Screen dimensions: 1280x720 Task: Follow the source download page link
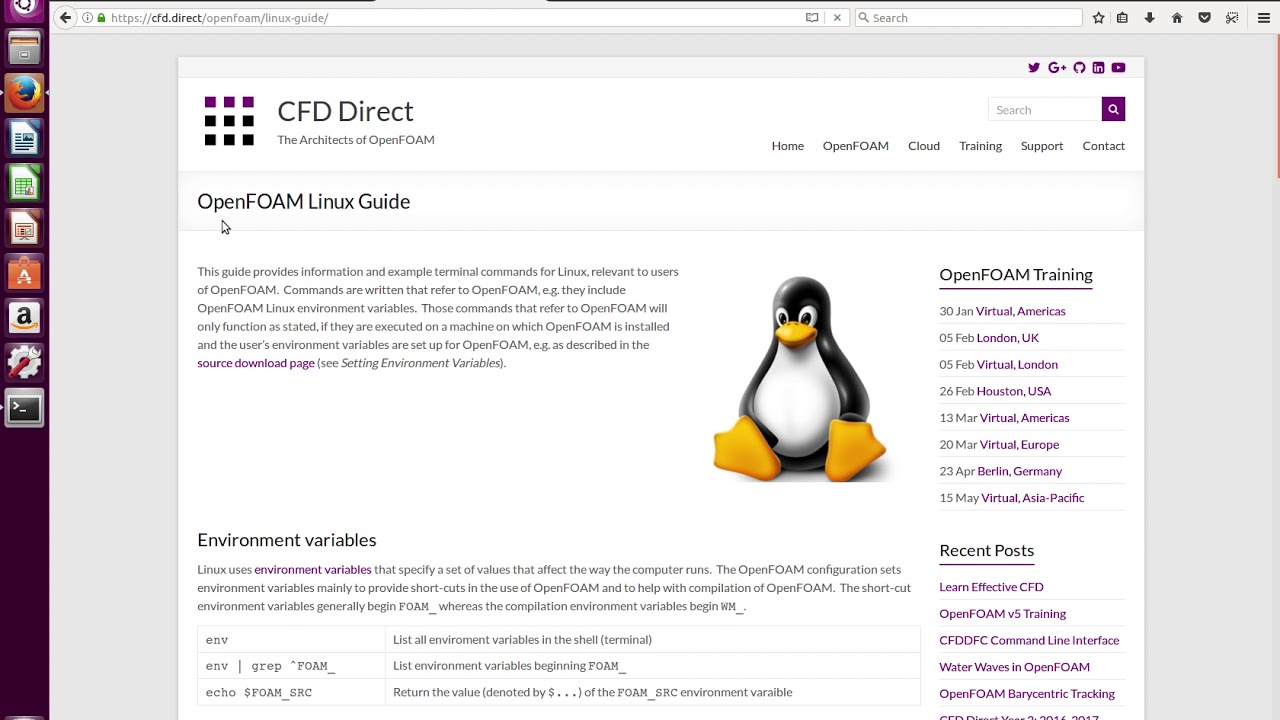(x=256, y=363)
